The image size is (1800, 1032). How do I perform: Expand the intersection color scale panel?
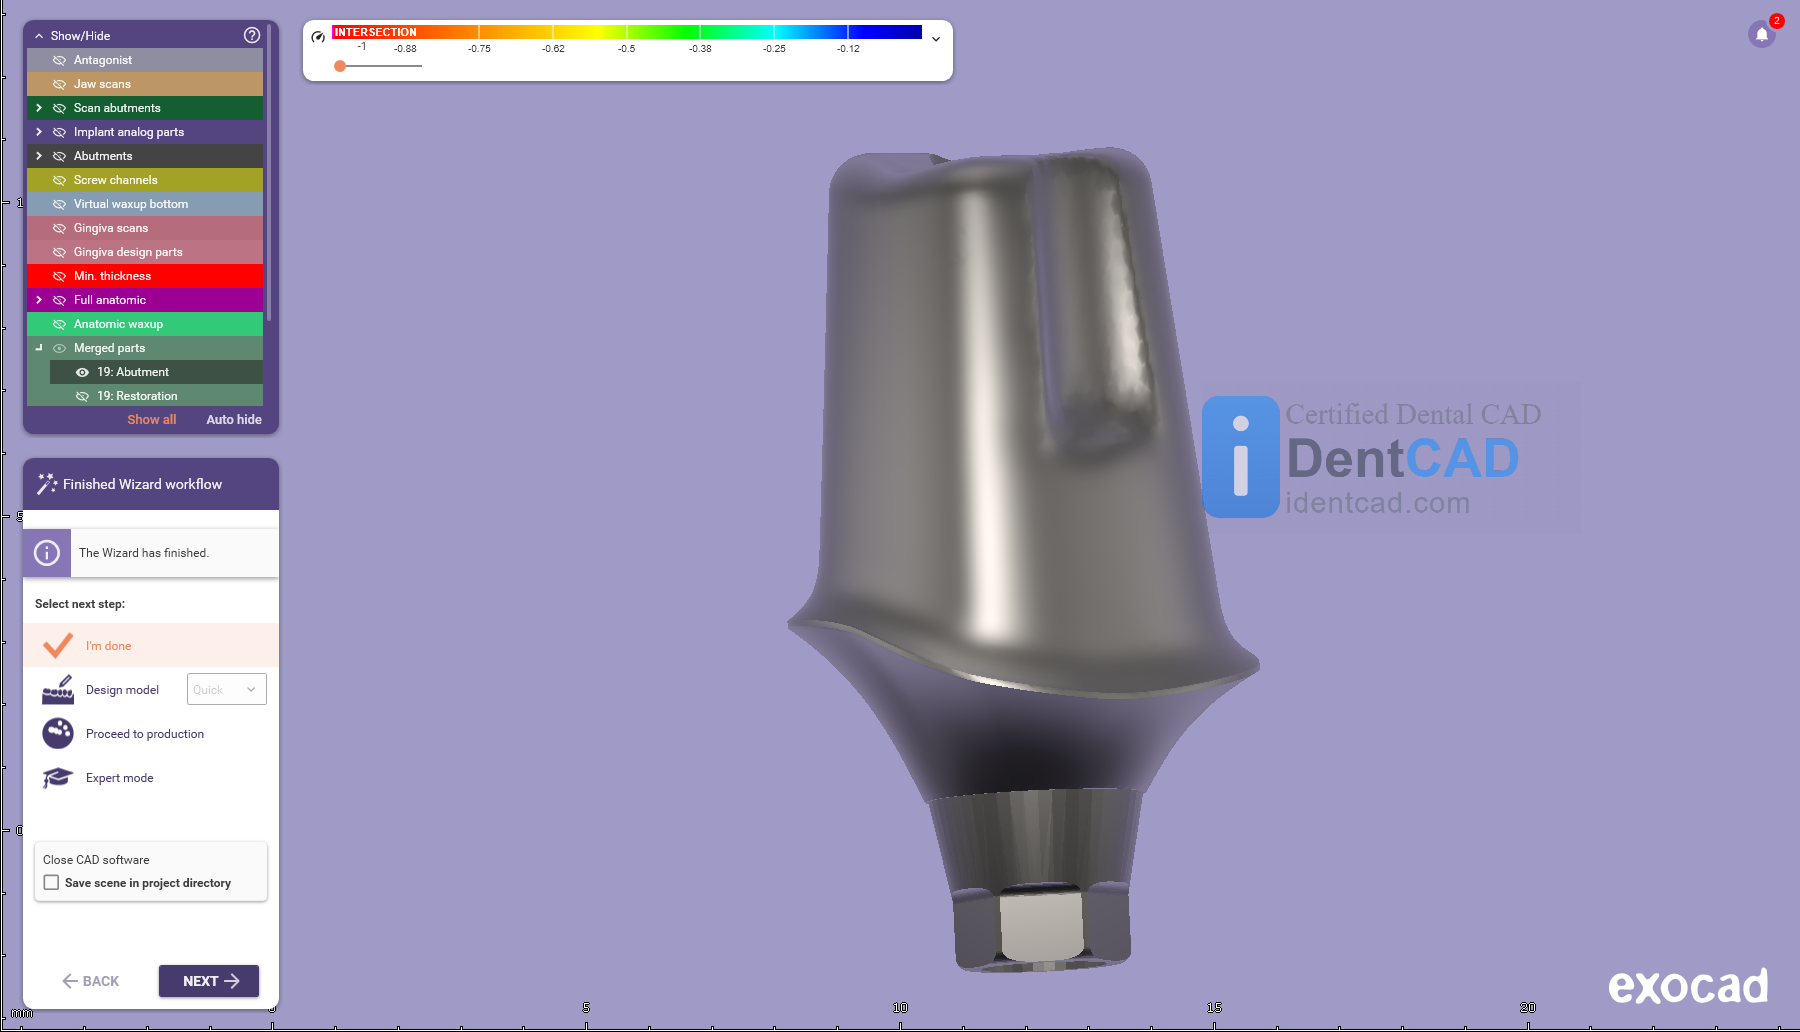pos(936,39)
